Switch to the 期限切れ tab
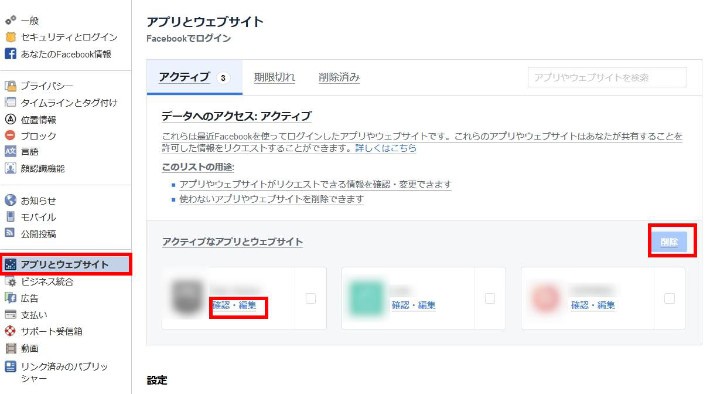Viewport: 710px width, 394px height. (x=274, y=77)
